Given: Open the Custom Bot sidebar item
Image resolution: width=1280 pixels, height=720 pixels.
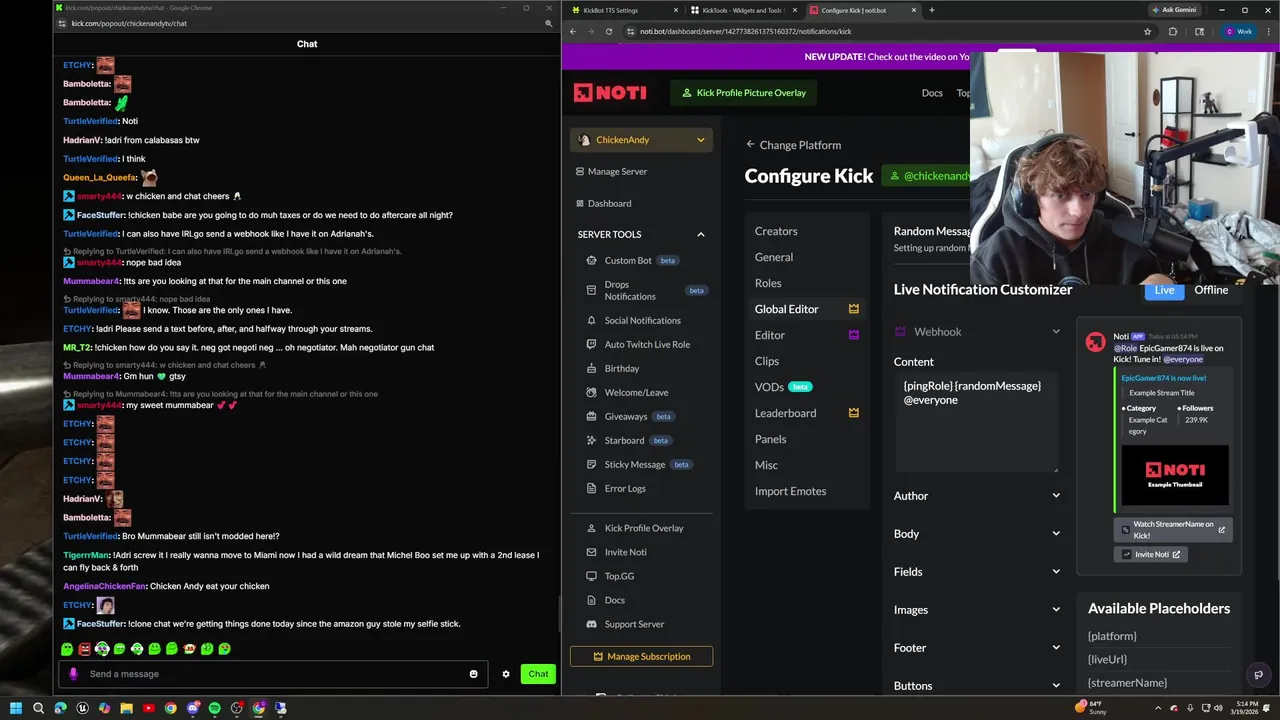Looking at the screenshot, I should [628, 260].
